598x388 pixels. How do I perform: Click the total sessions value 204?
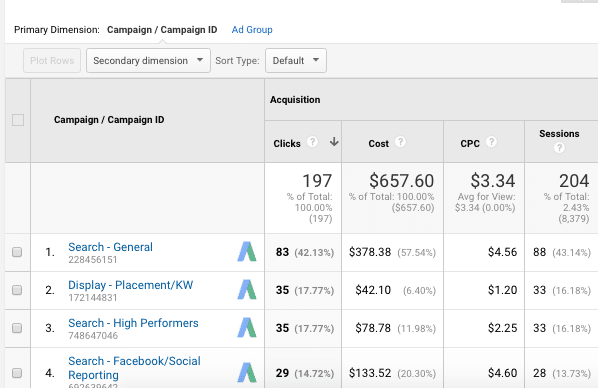(x=574, y=181)
